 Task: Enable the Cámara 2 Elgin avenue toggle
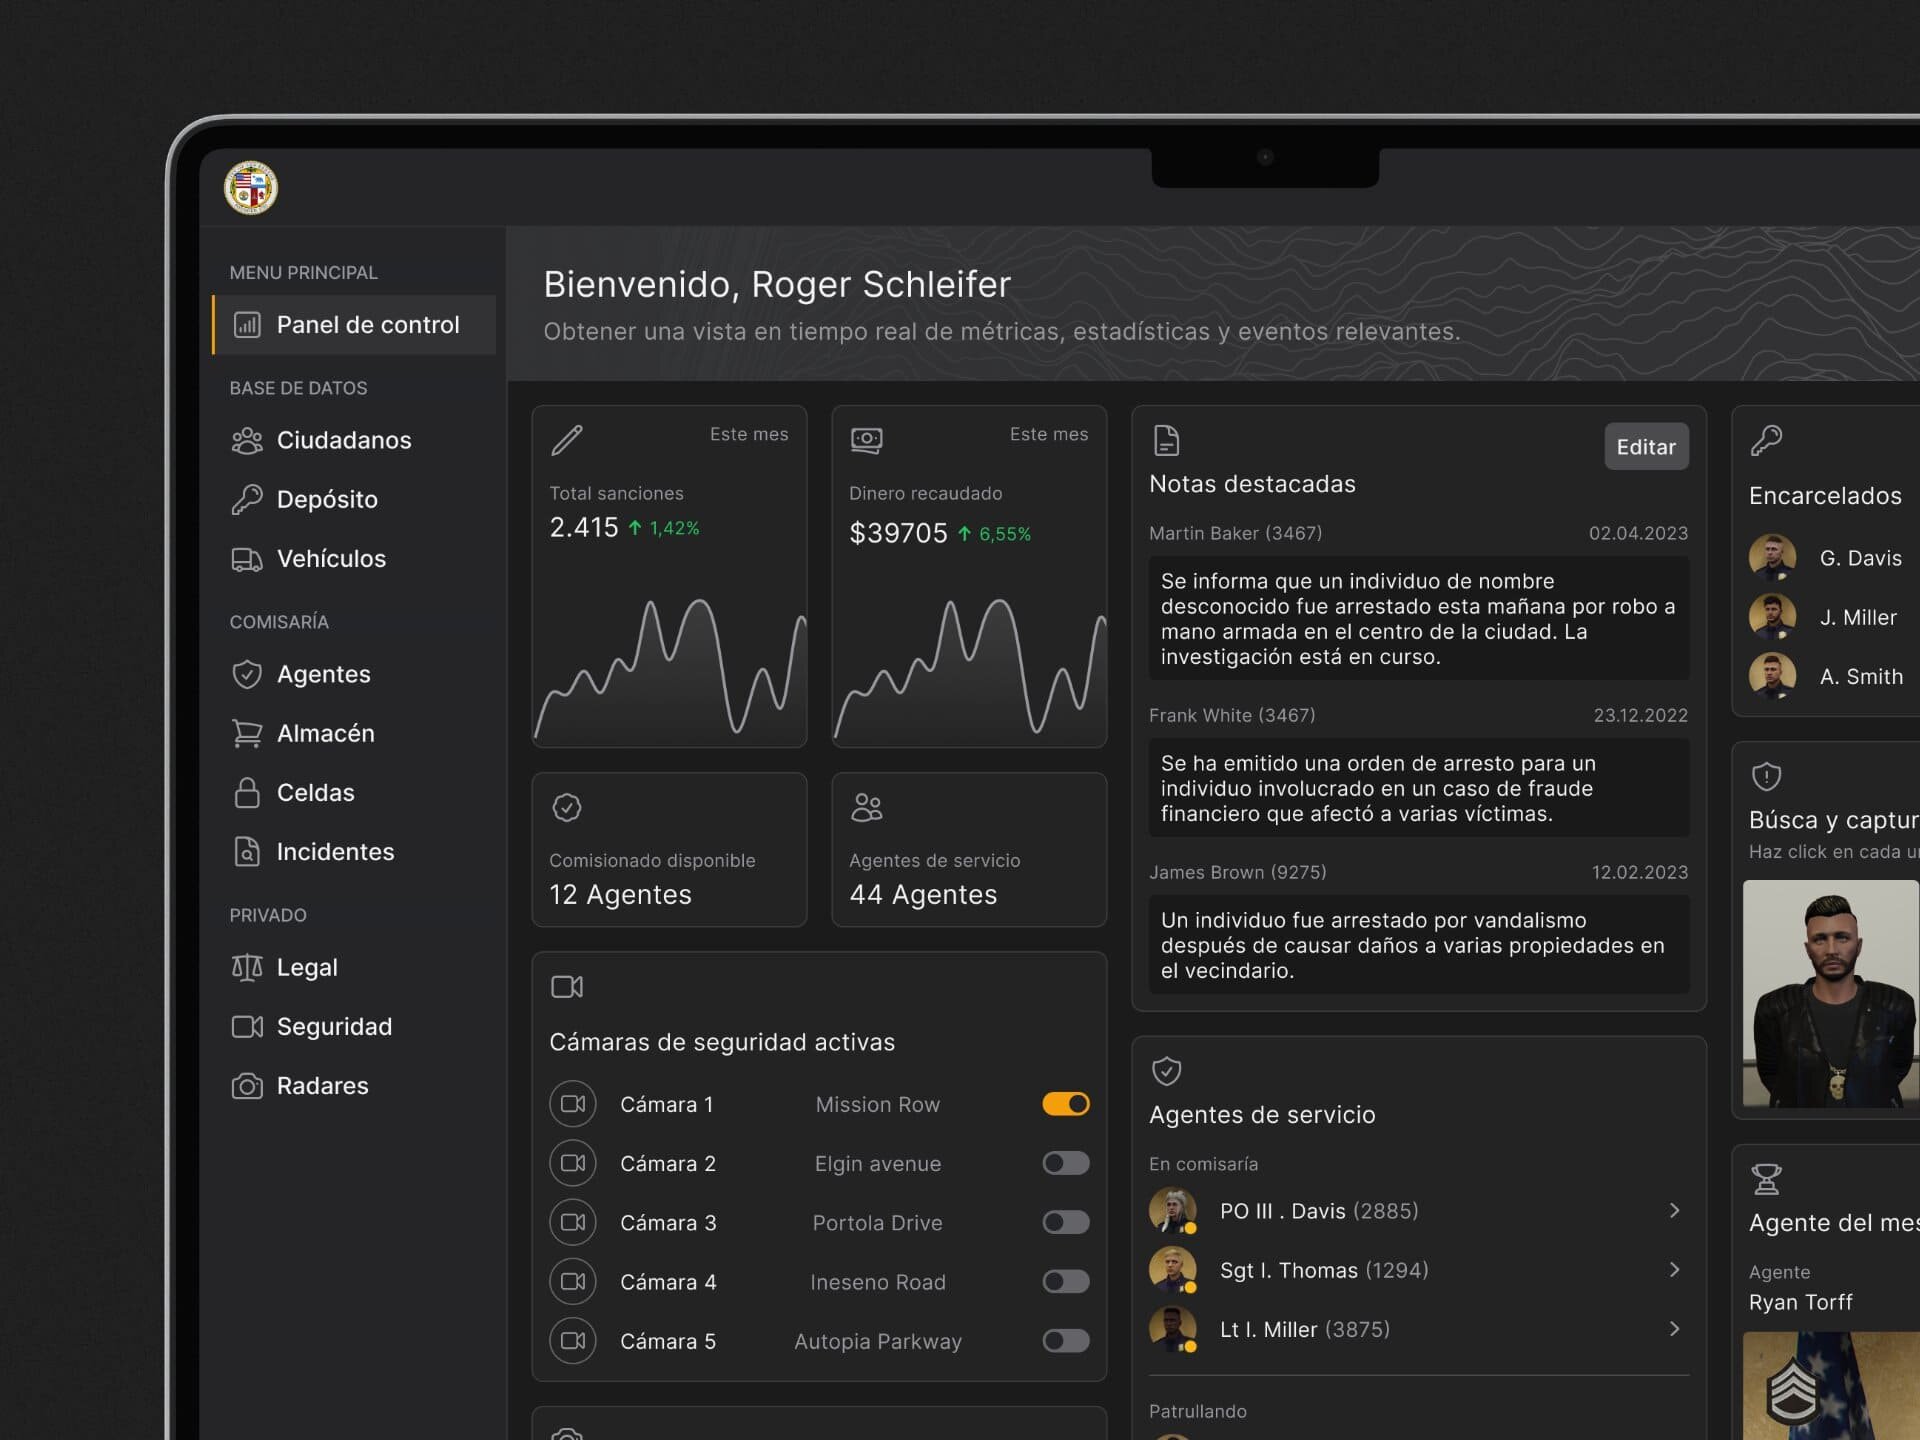click(x=1066, y=1163)
